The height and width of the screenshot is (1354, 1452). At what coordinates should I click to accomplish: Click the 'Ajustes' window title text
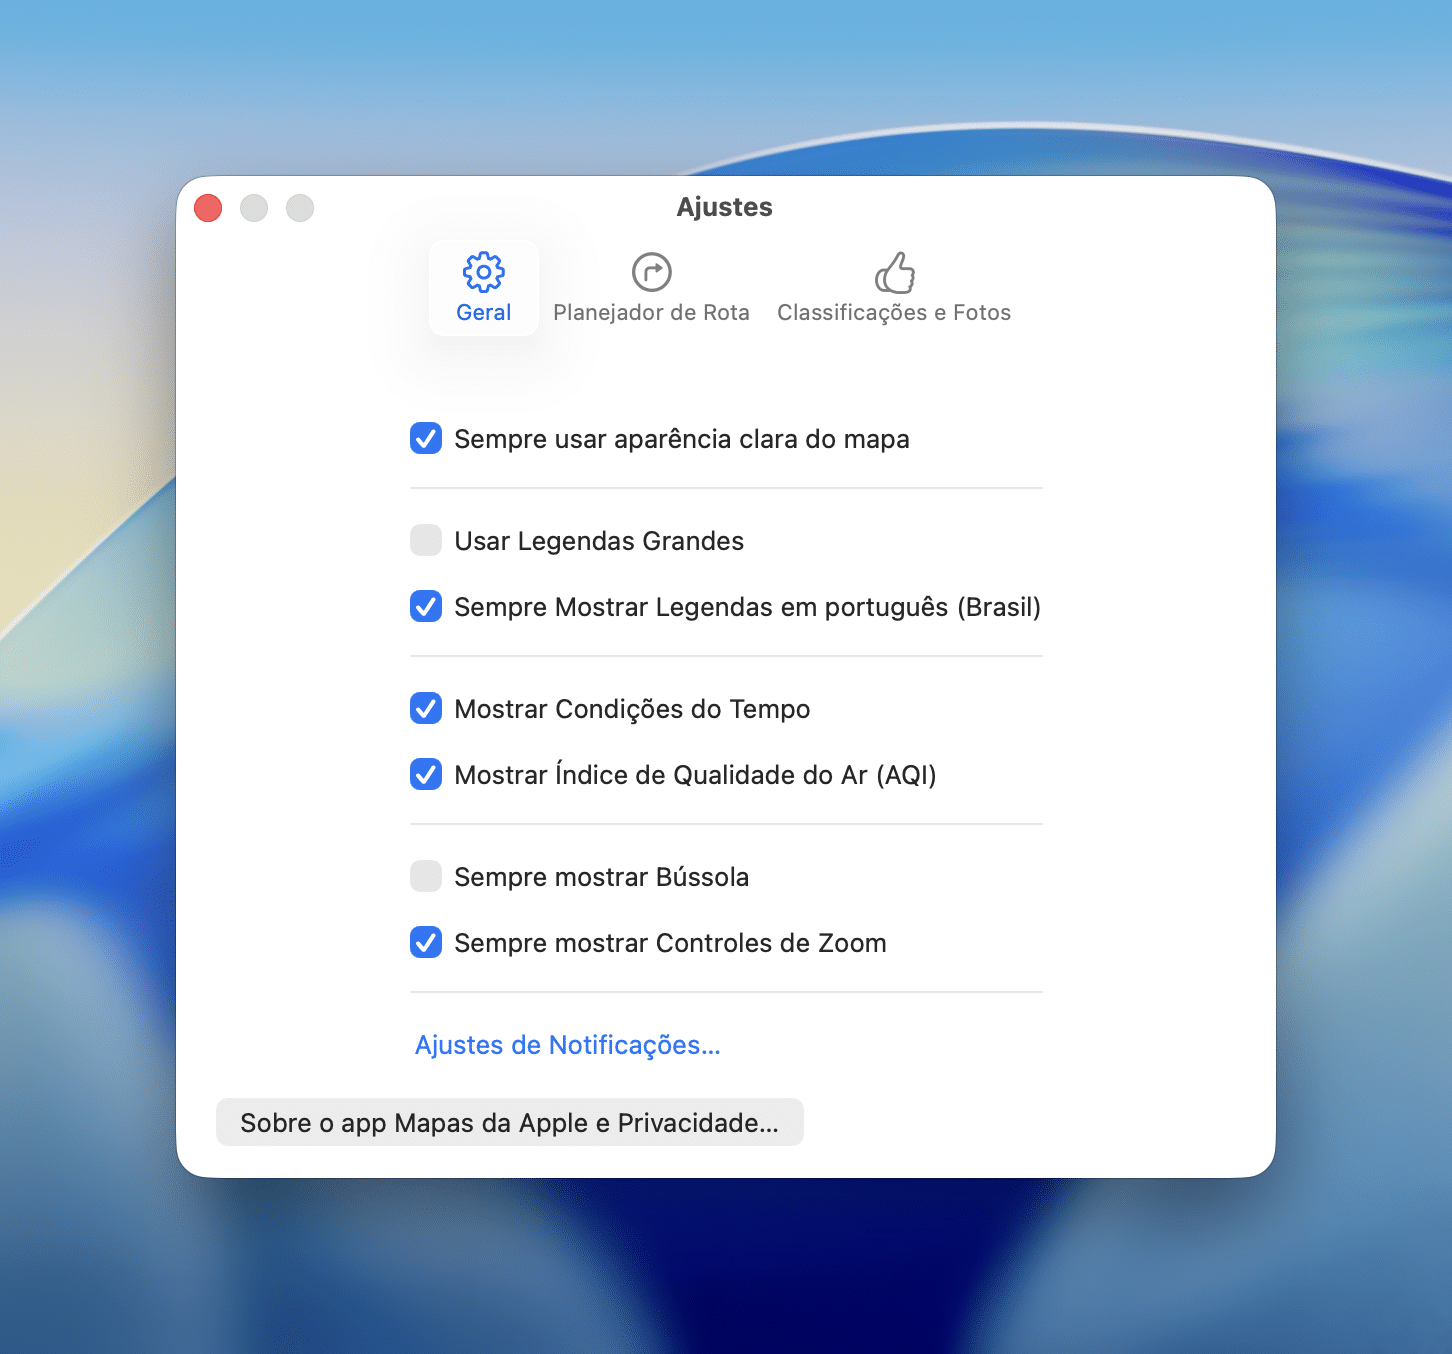[x=724, y=207]
